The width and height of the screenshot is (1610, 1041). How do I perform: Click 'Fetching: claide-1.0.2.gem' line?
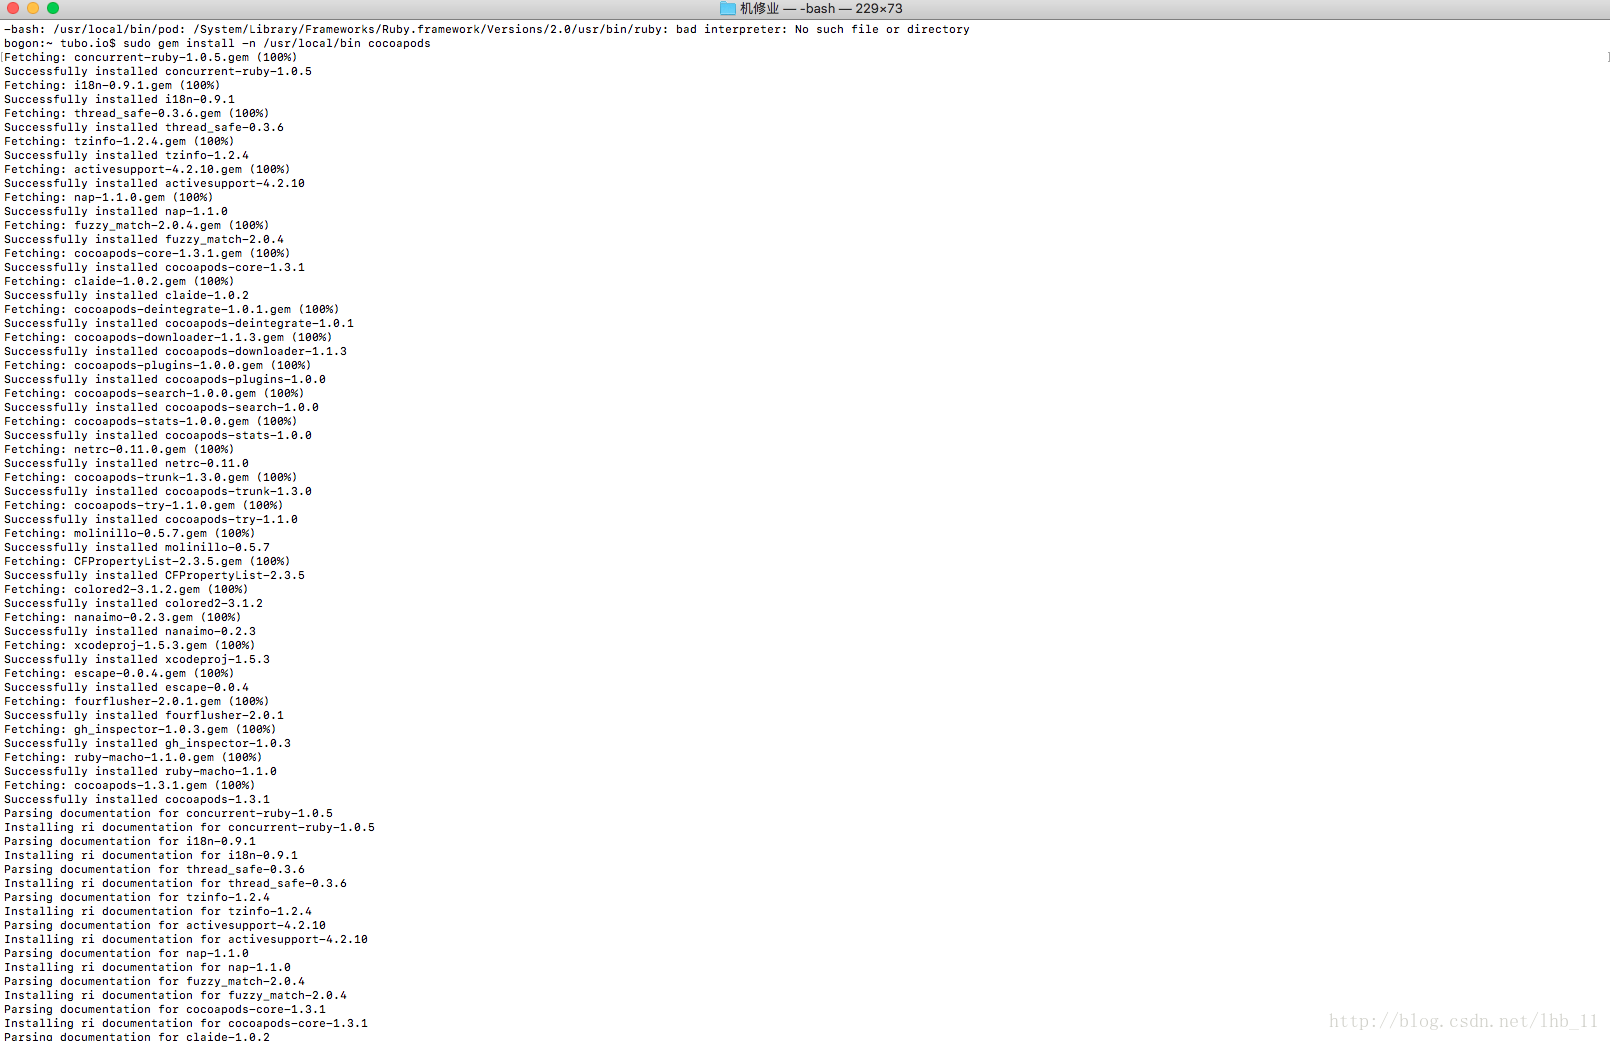click(119, 281)
